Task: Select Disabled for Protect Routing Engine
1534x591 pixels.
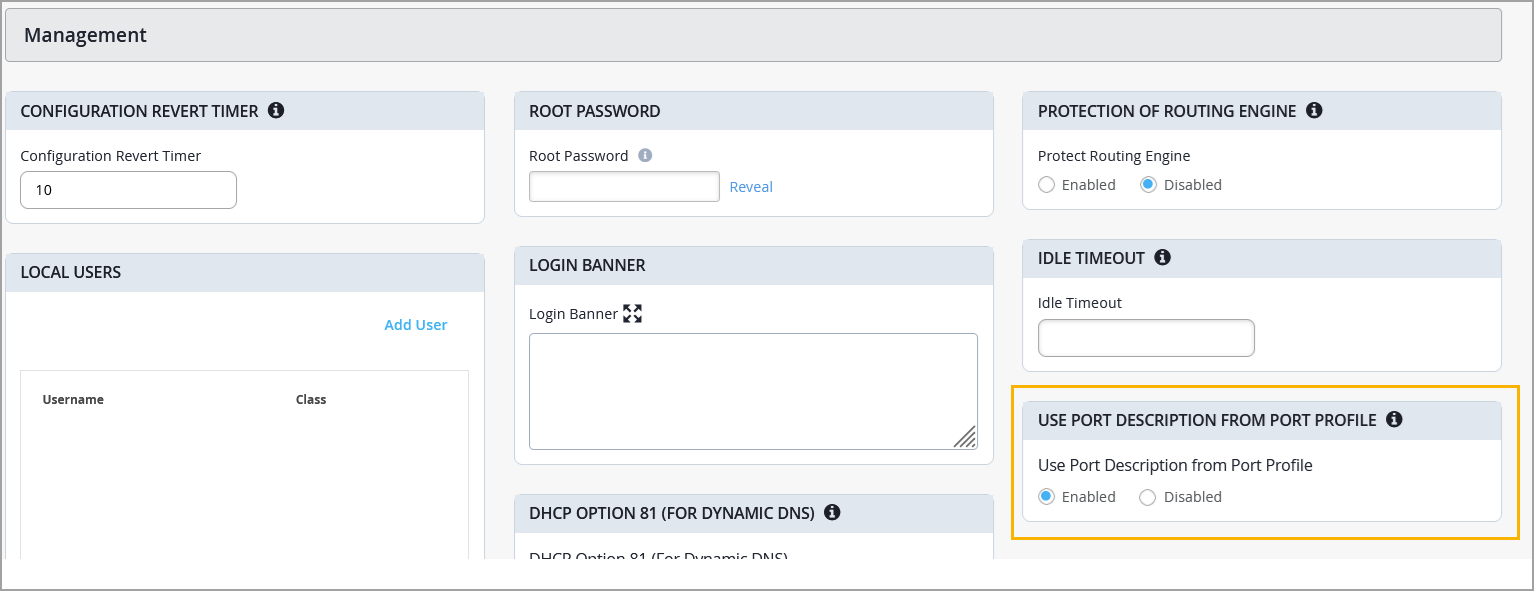Action: click(1148, 185)
